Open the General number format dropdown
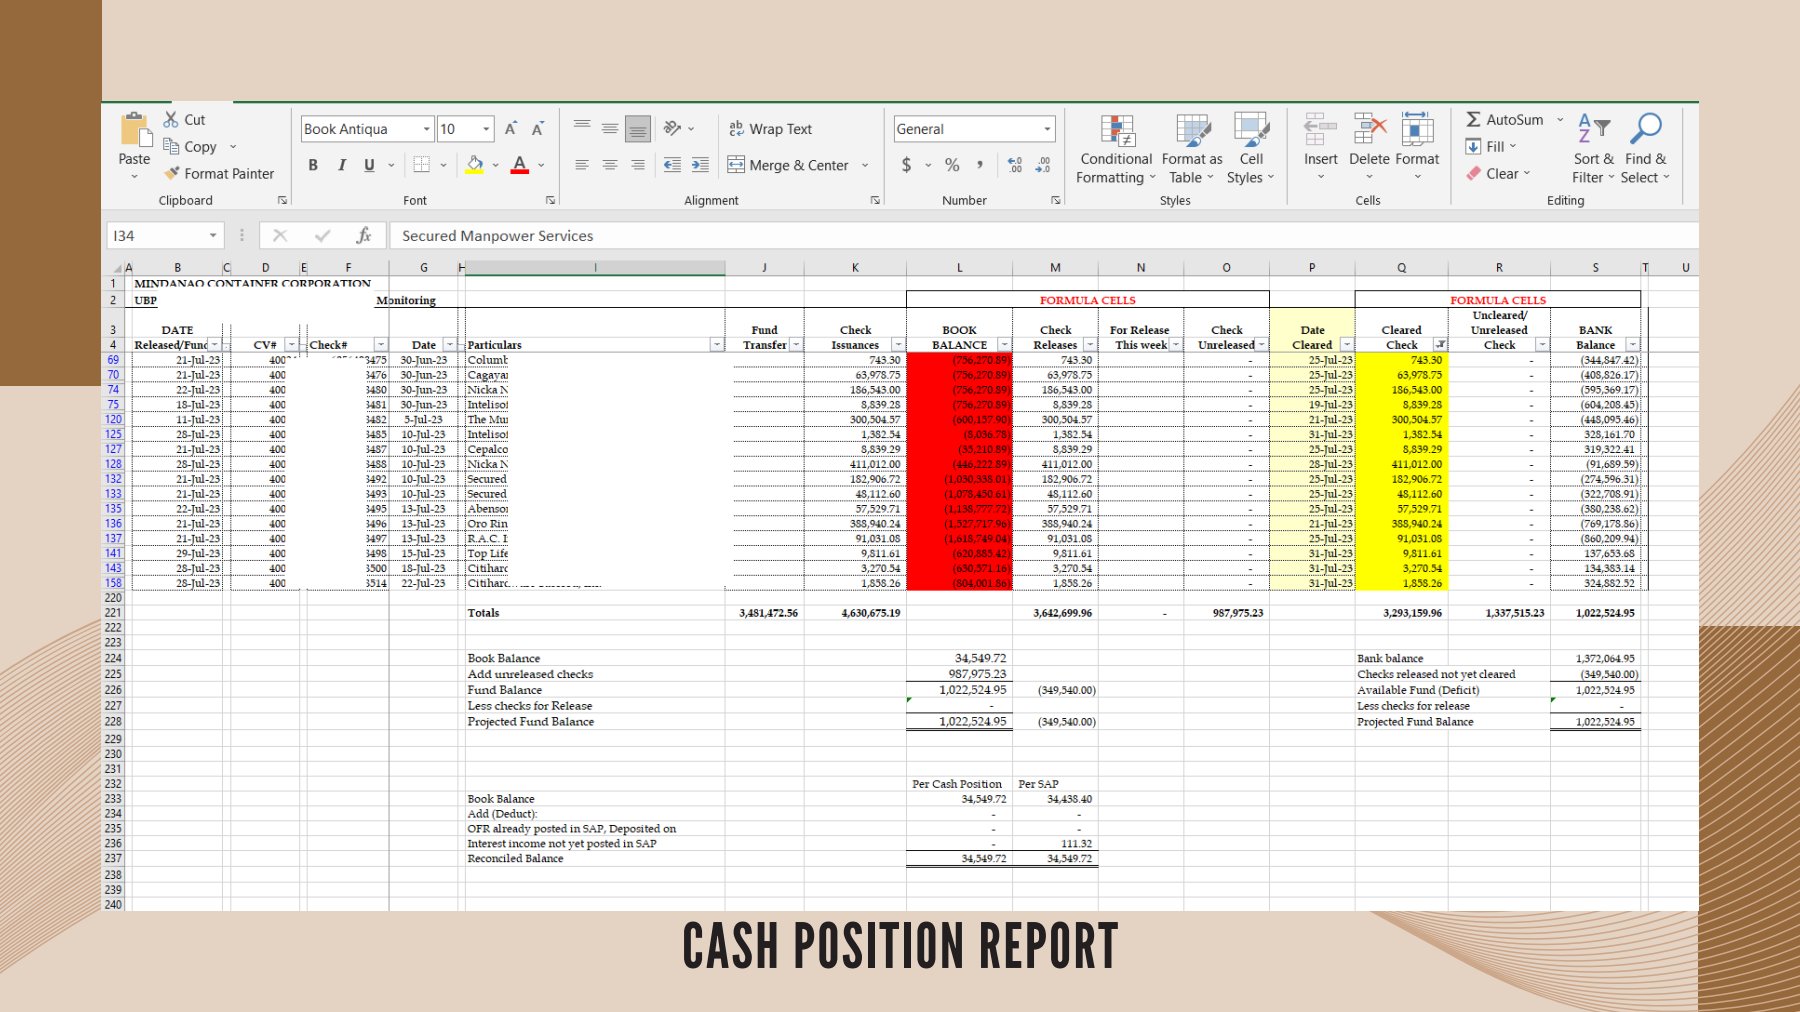This screenshot has width=1800, height=1012. pyautogui.click(x=1047, y=129)
